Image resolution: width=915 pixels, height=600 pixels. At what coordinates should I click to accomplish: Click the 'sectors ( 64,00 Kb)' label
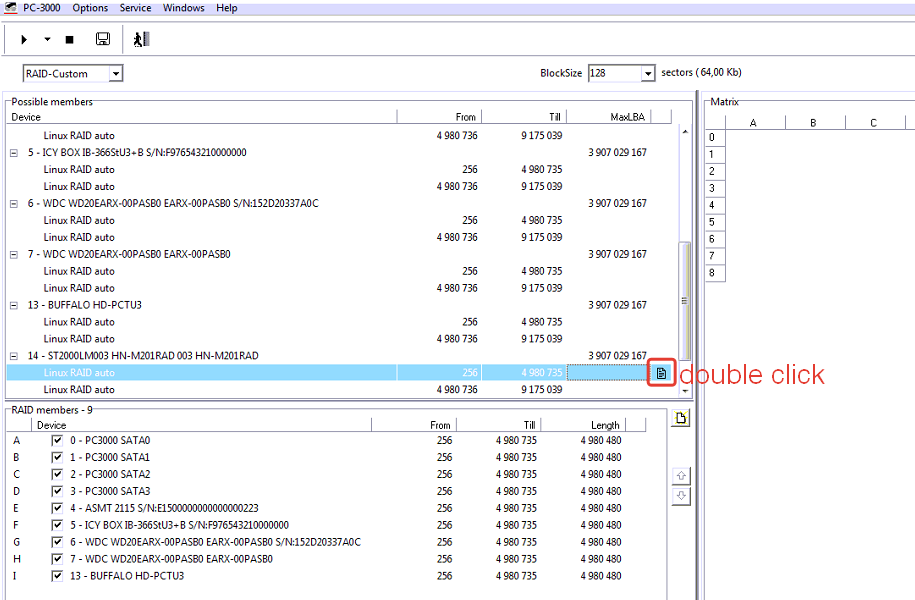tap(701, 73)
